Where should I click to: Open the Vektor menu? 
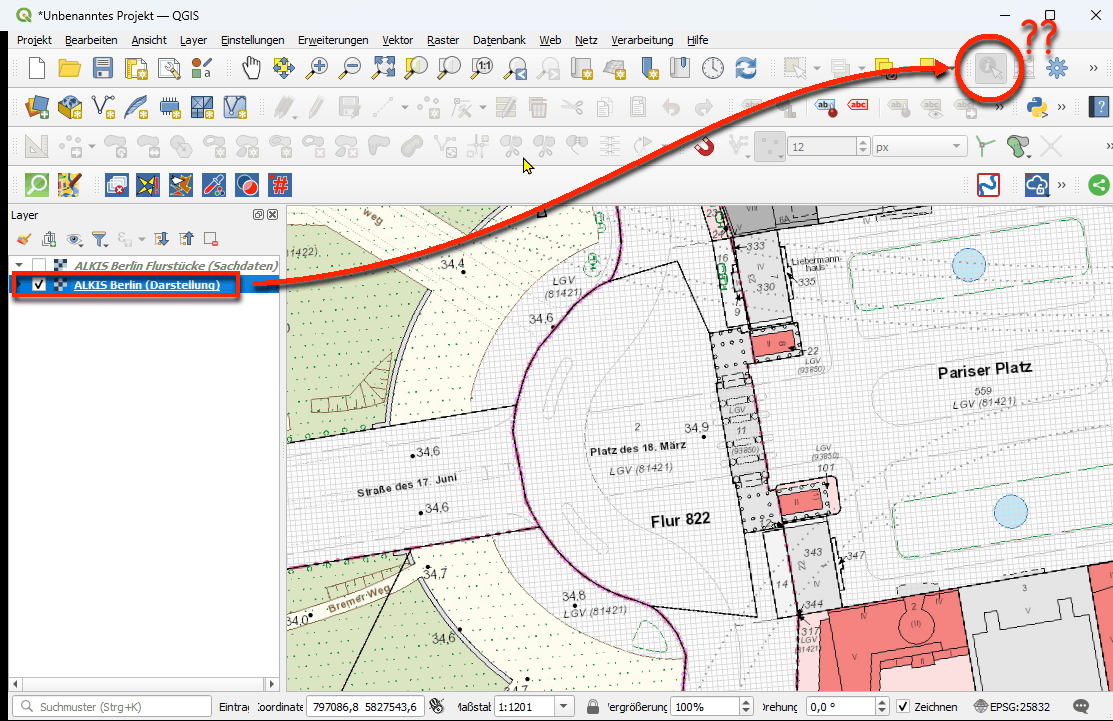tap(397, 40)
